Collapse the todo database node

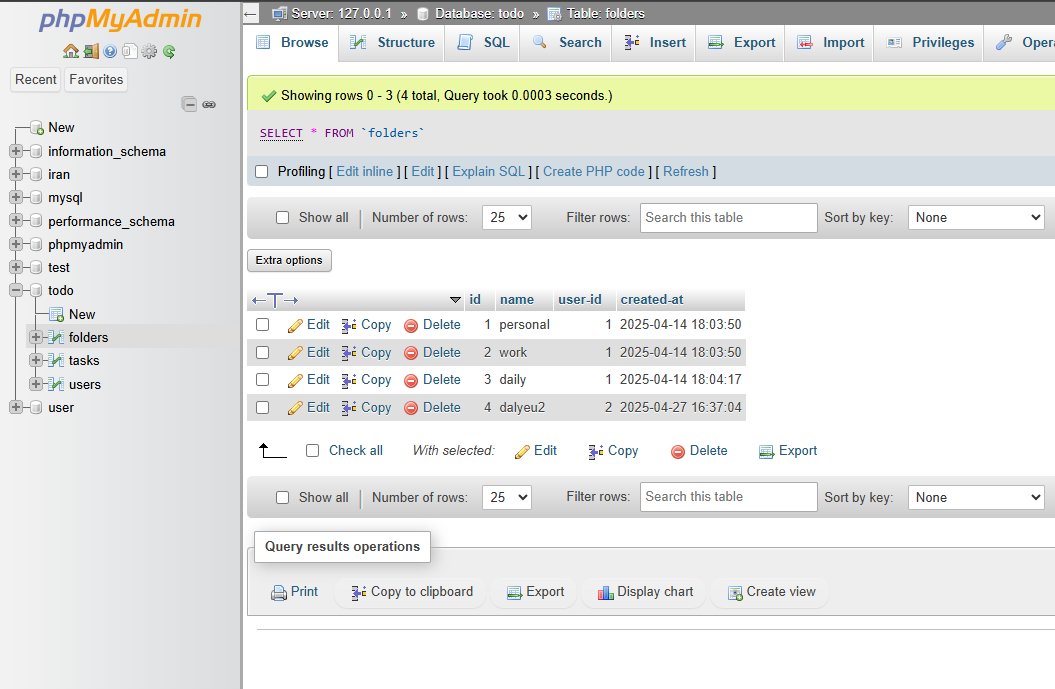tap(15, 290)
